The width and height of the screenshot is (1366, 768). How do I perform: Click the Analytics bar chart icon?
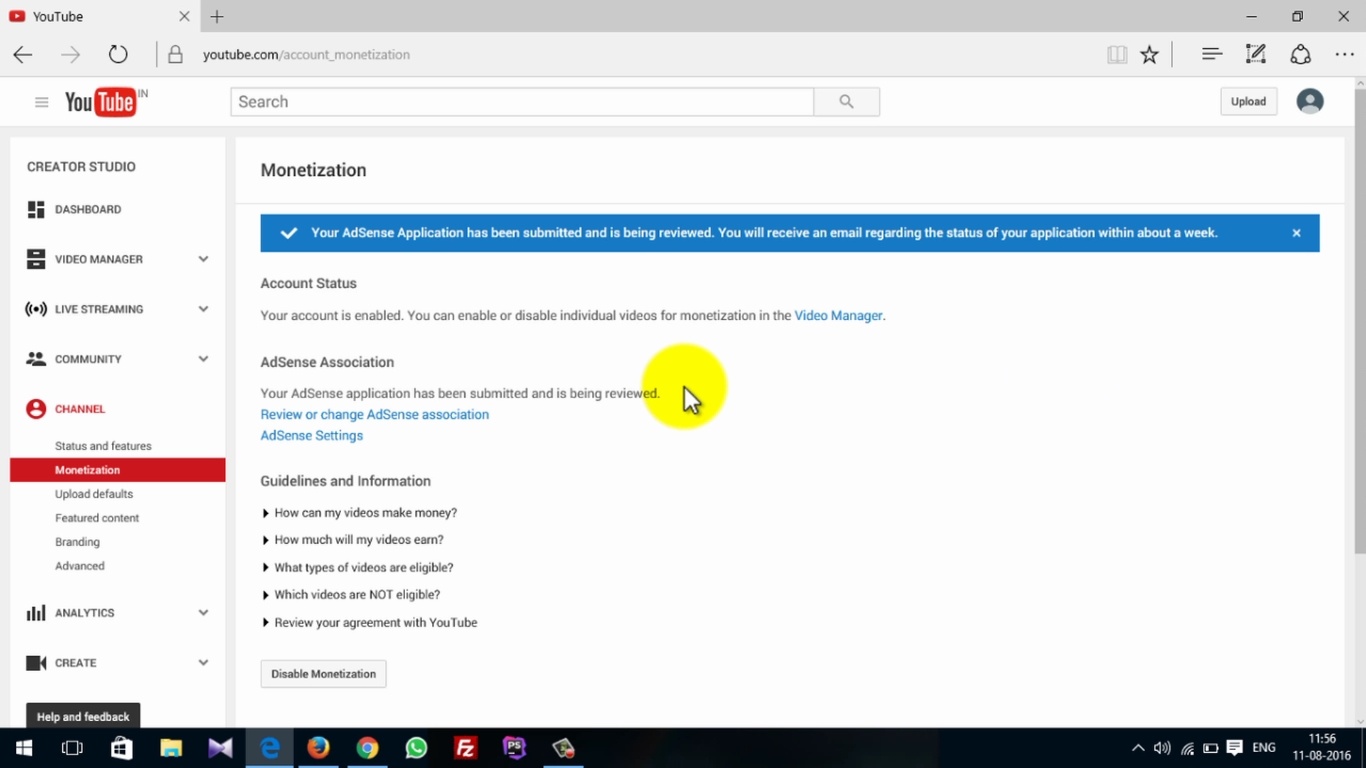36,613
